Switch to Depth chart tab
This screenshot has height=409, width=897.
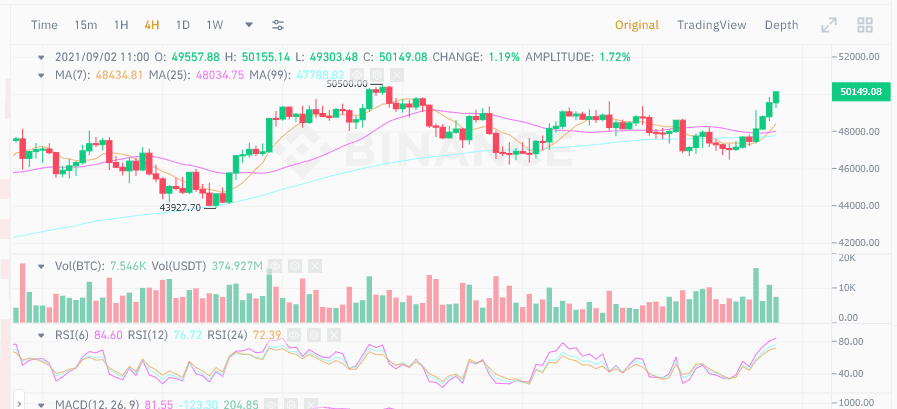pos(781,25)
